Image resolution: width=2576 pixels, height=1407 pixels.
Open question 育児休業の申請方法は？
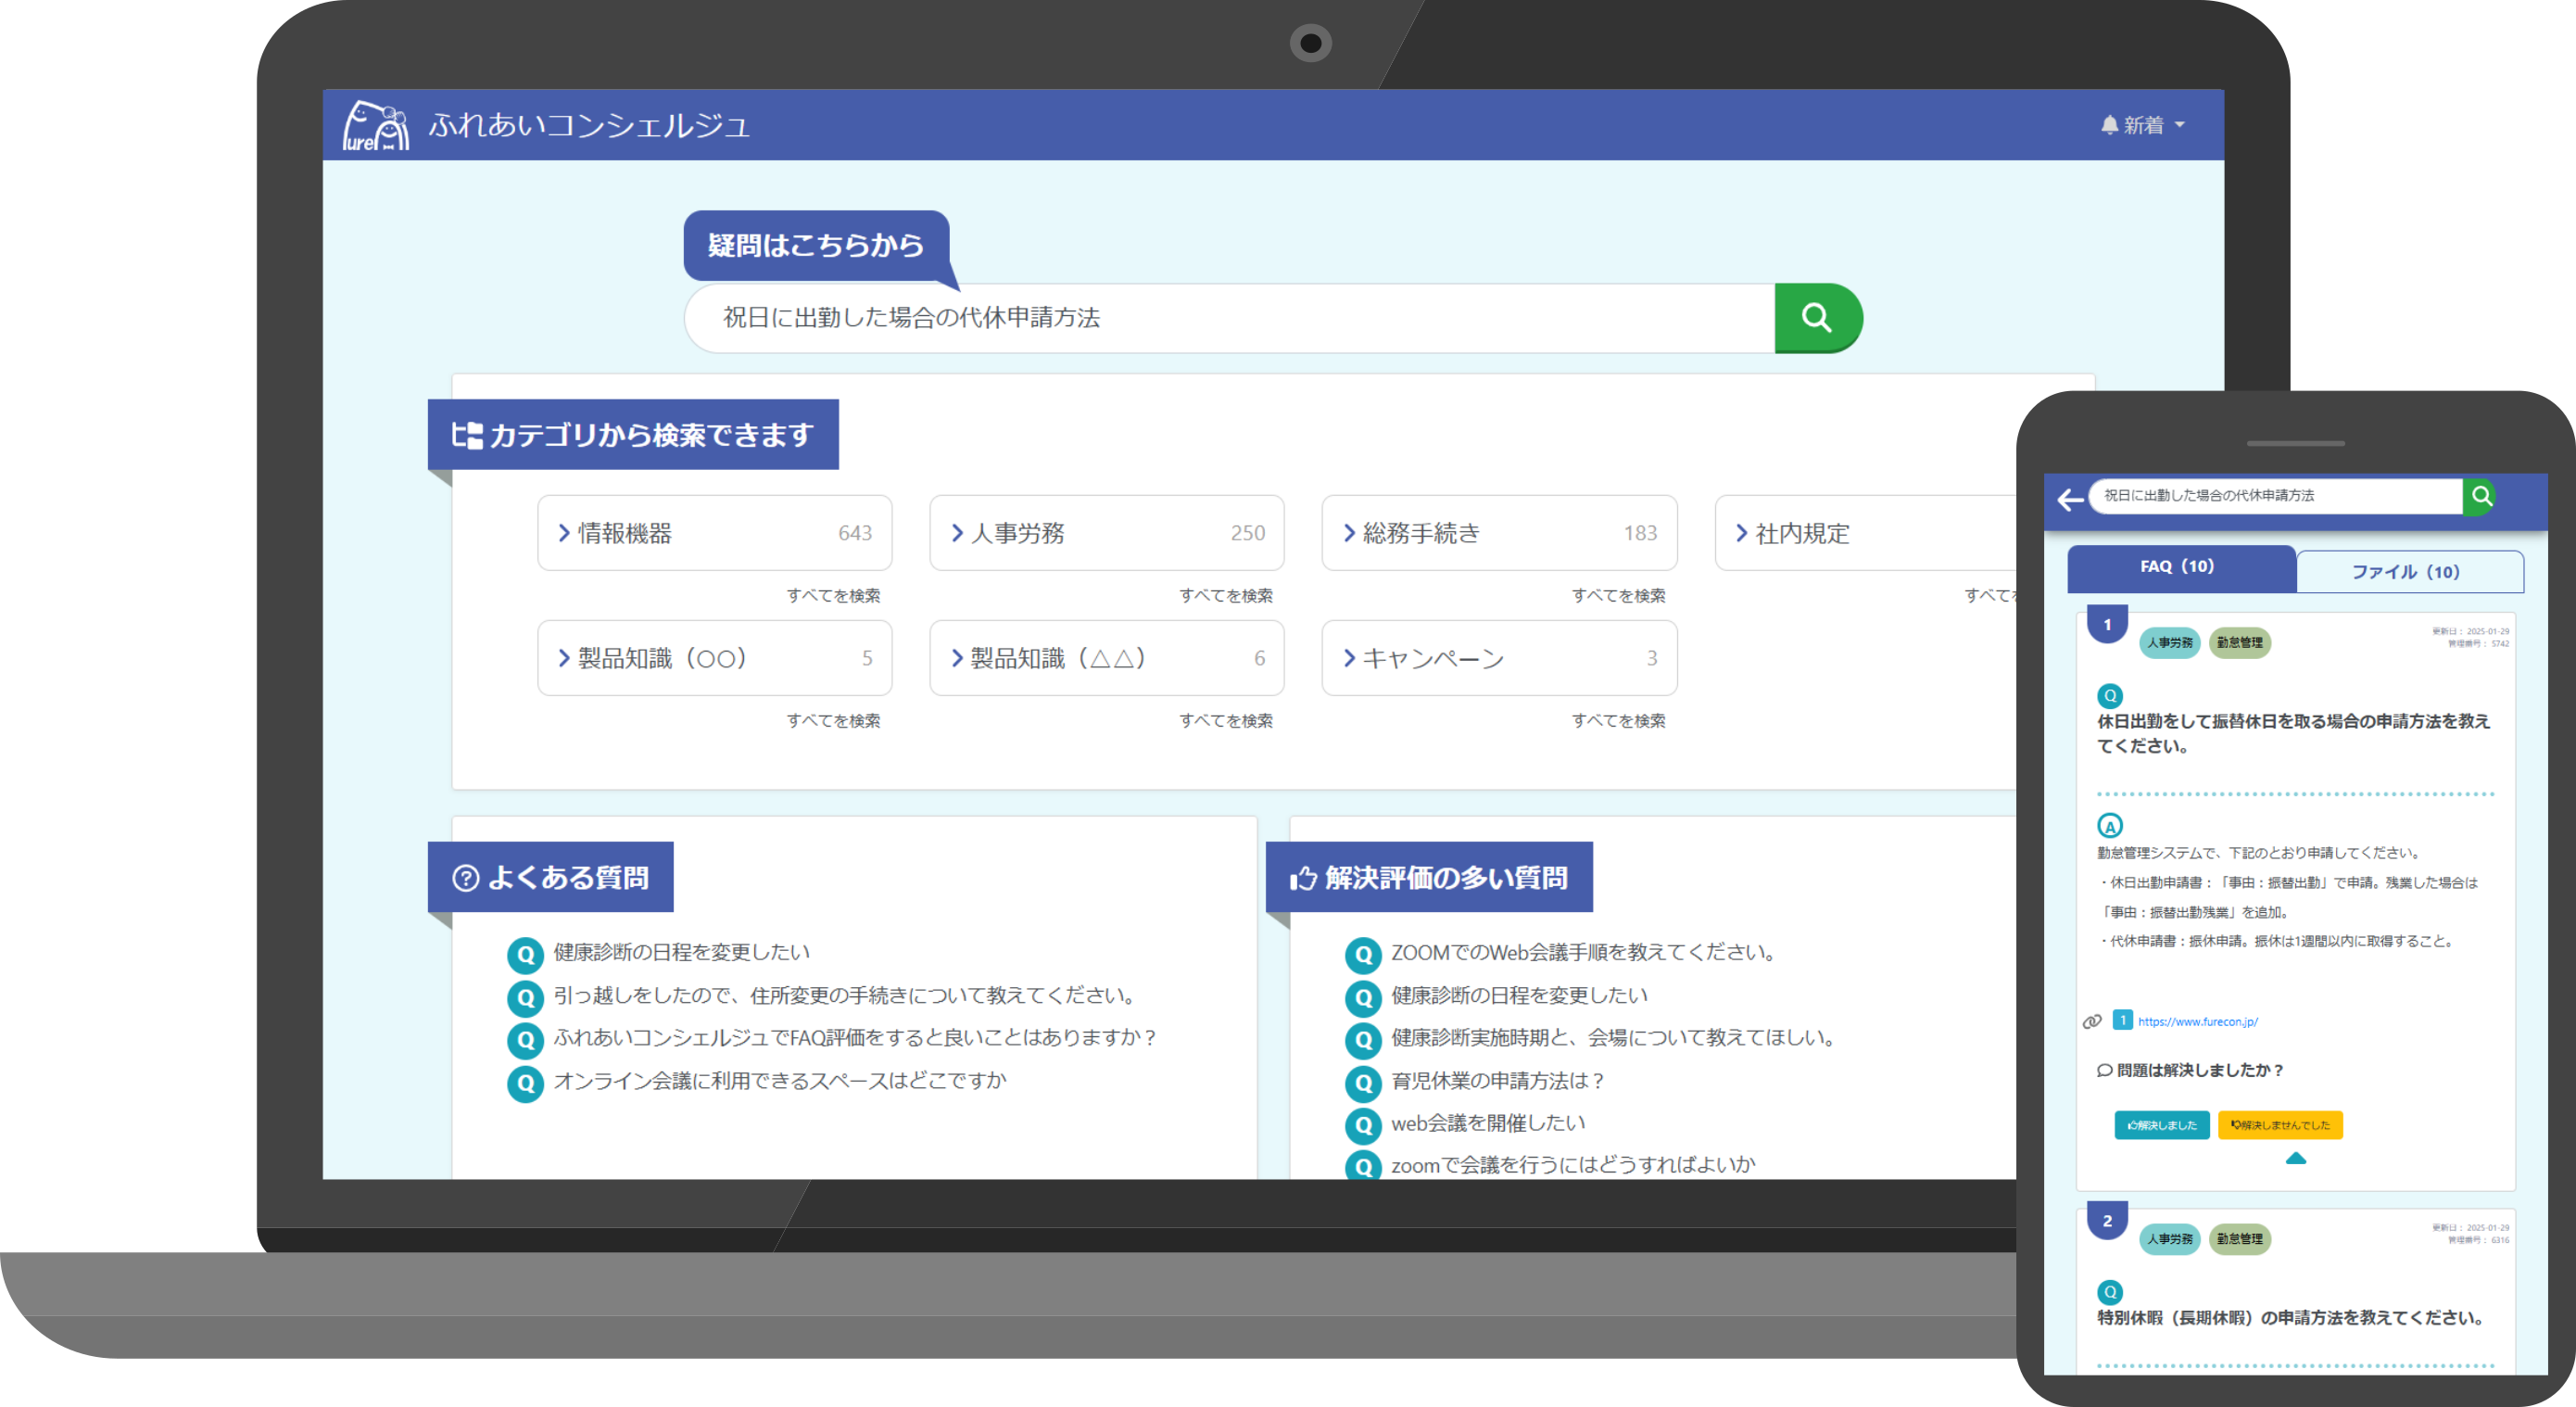click(x=1497, y=1081)
